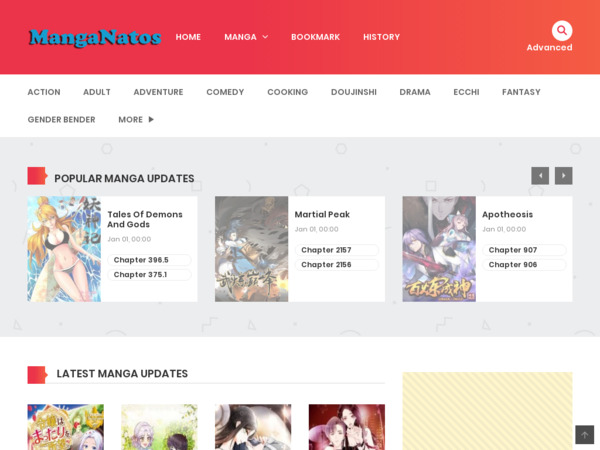The image size is (600, 450).
Task: Select the COOKING genre
Action: (287, 92)
